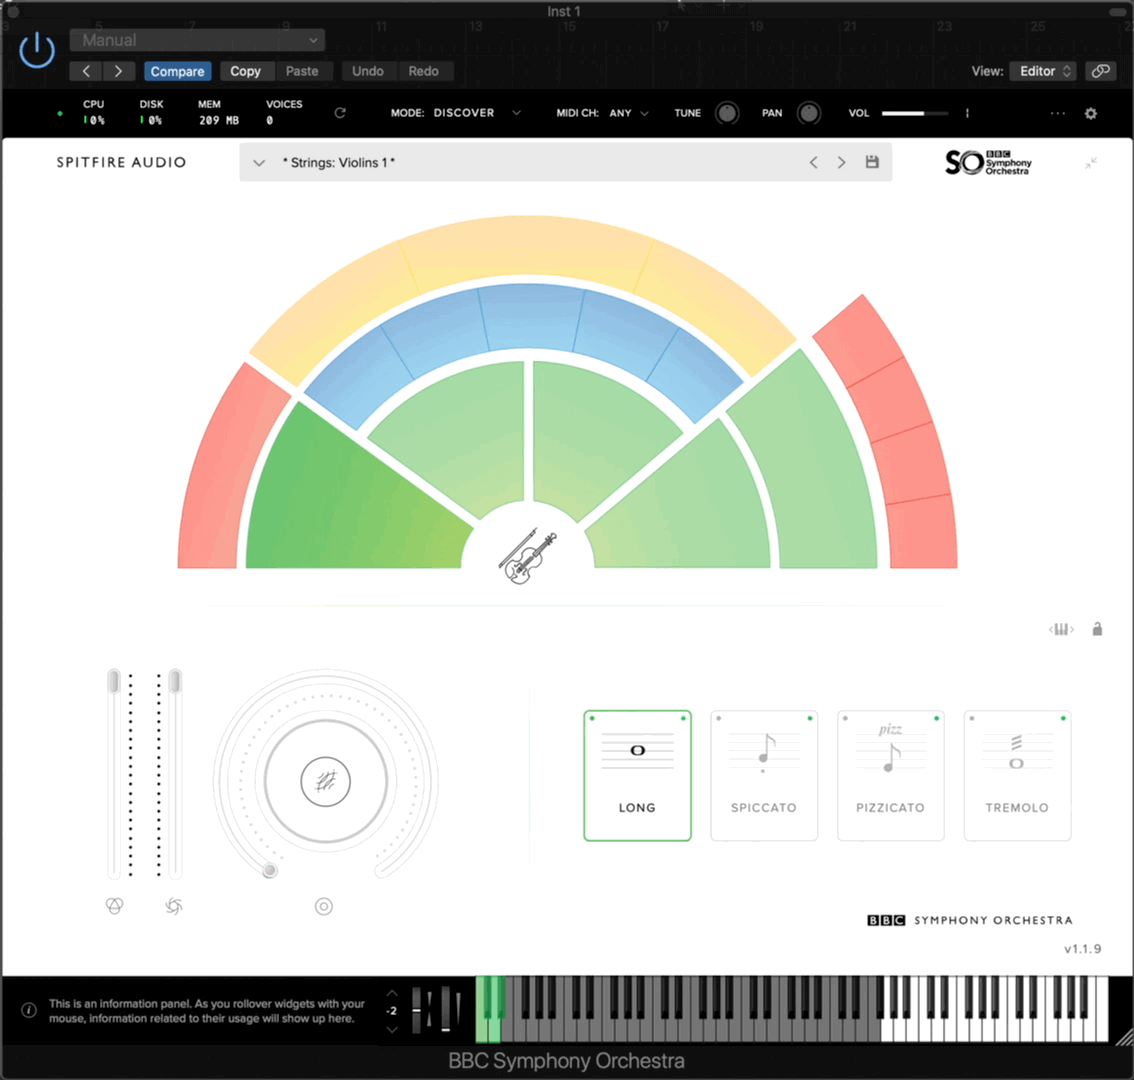Click the 209 MB memory readout
1134x1080 pixels.
(x=218, y=121)
